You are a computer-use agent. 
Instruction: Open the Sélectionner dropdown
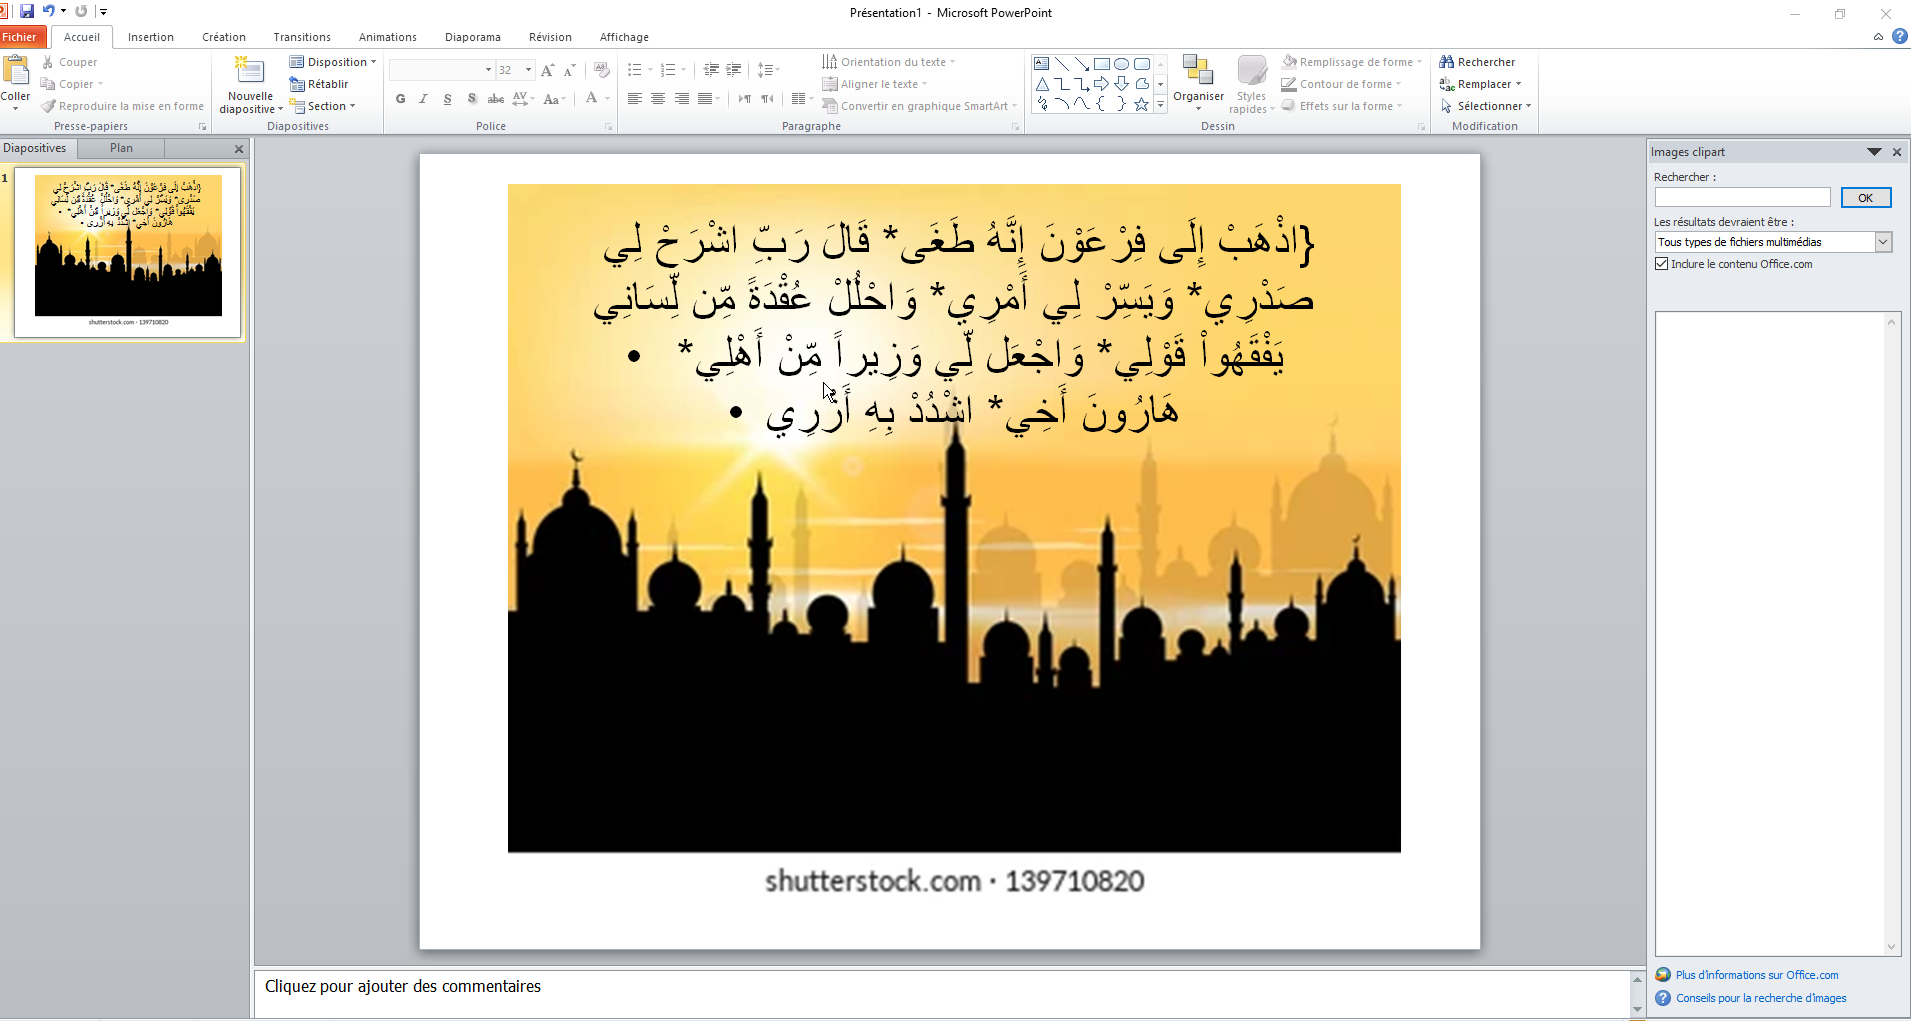pos(1486,106)
